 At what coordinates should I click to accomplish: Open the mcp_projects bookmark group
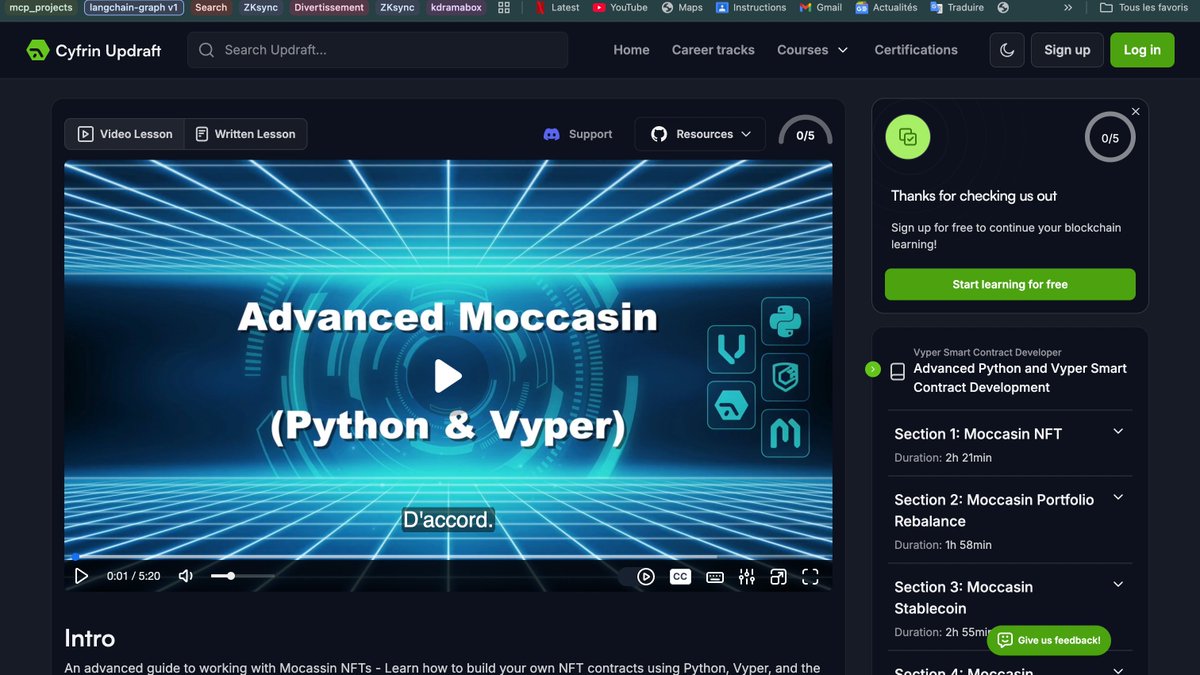click(41, 7)
